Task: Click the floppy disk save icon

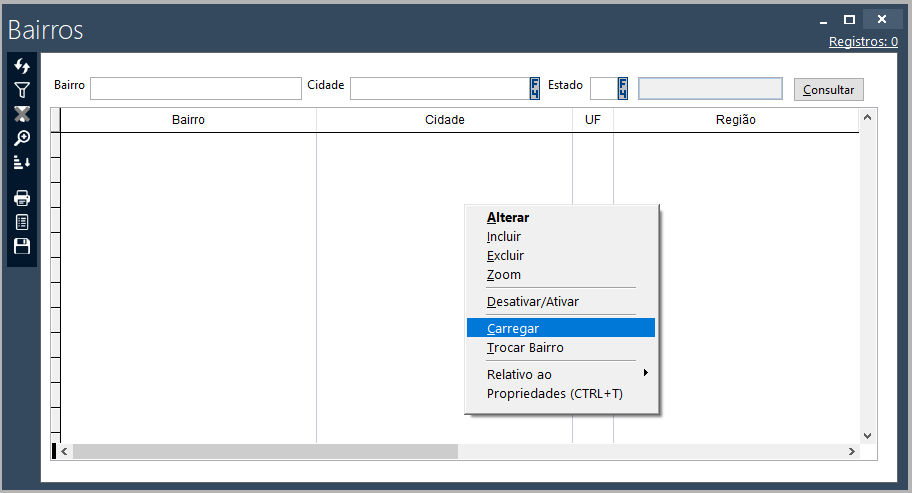Action: point(22,246)
